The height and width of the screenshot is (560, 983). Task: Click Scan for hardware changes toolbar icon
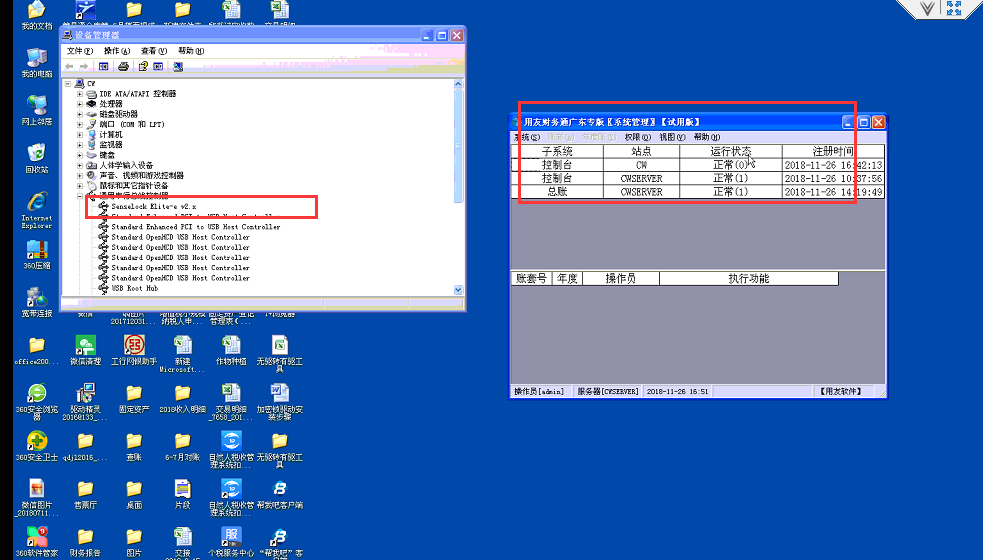click(178, 66)
